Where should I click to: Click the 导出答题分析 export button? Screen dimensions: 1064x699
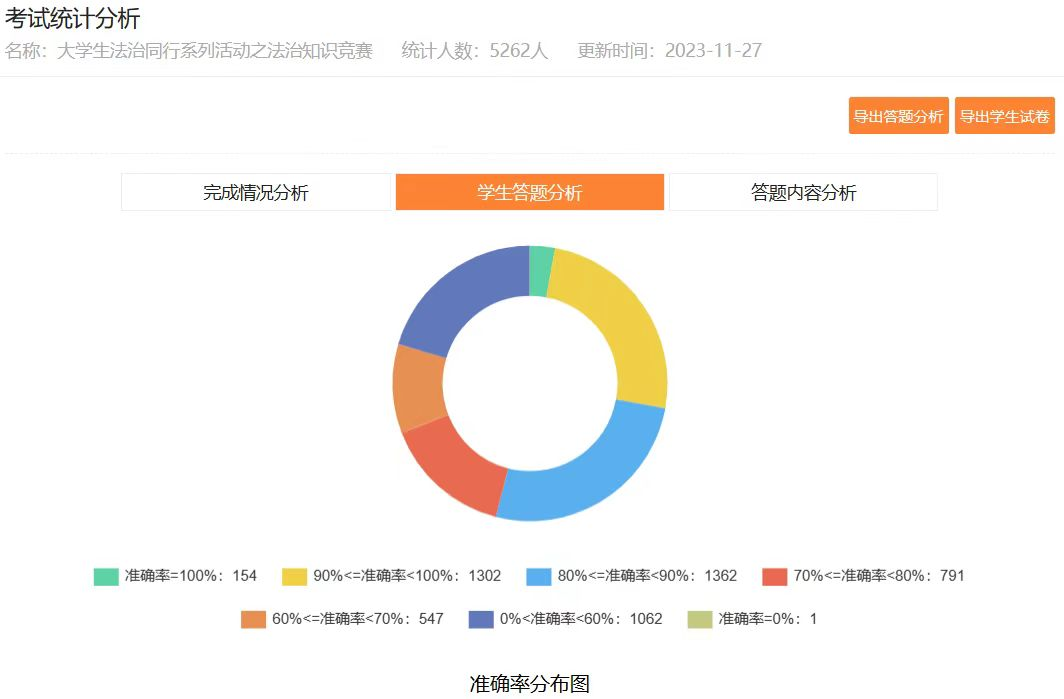898,115
